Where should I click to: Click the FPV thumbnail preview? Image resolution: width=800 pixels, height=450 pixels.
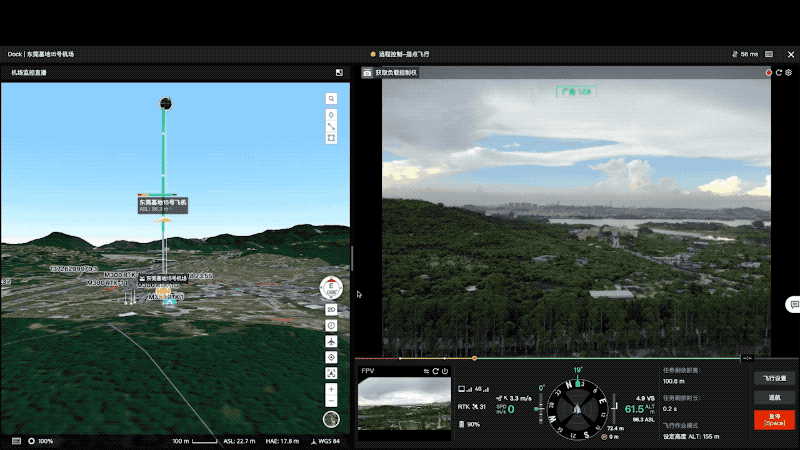(404, 404)
